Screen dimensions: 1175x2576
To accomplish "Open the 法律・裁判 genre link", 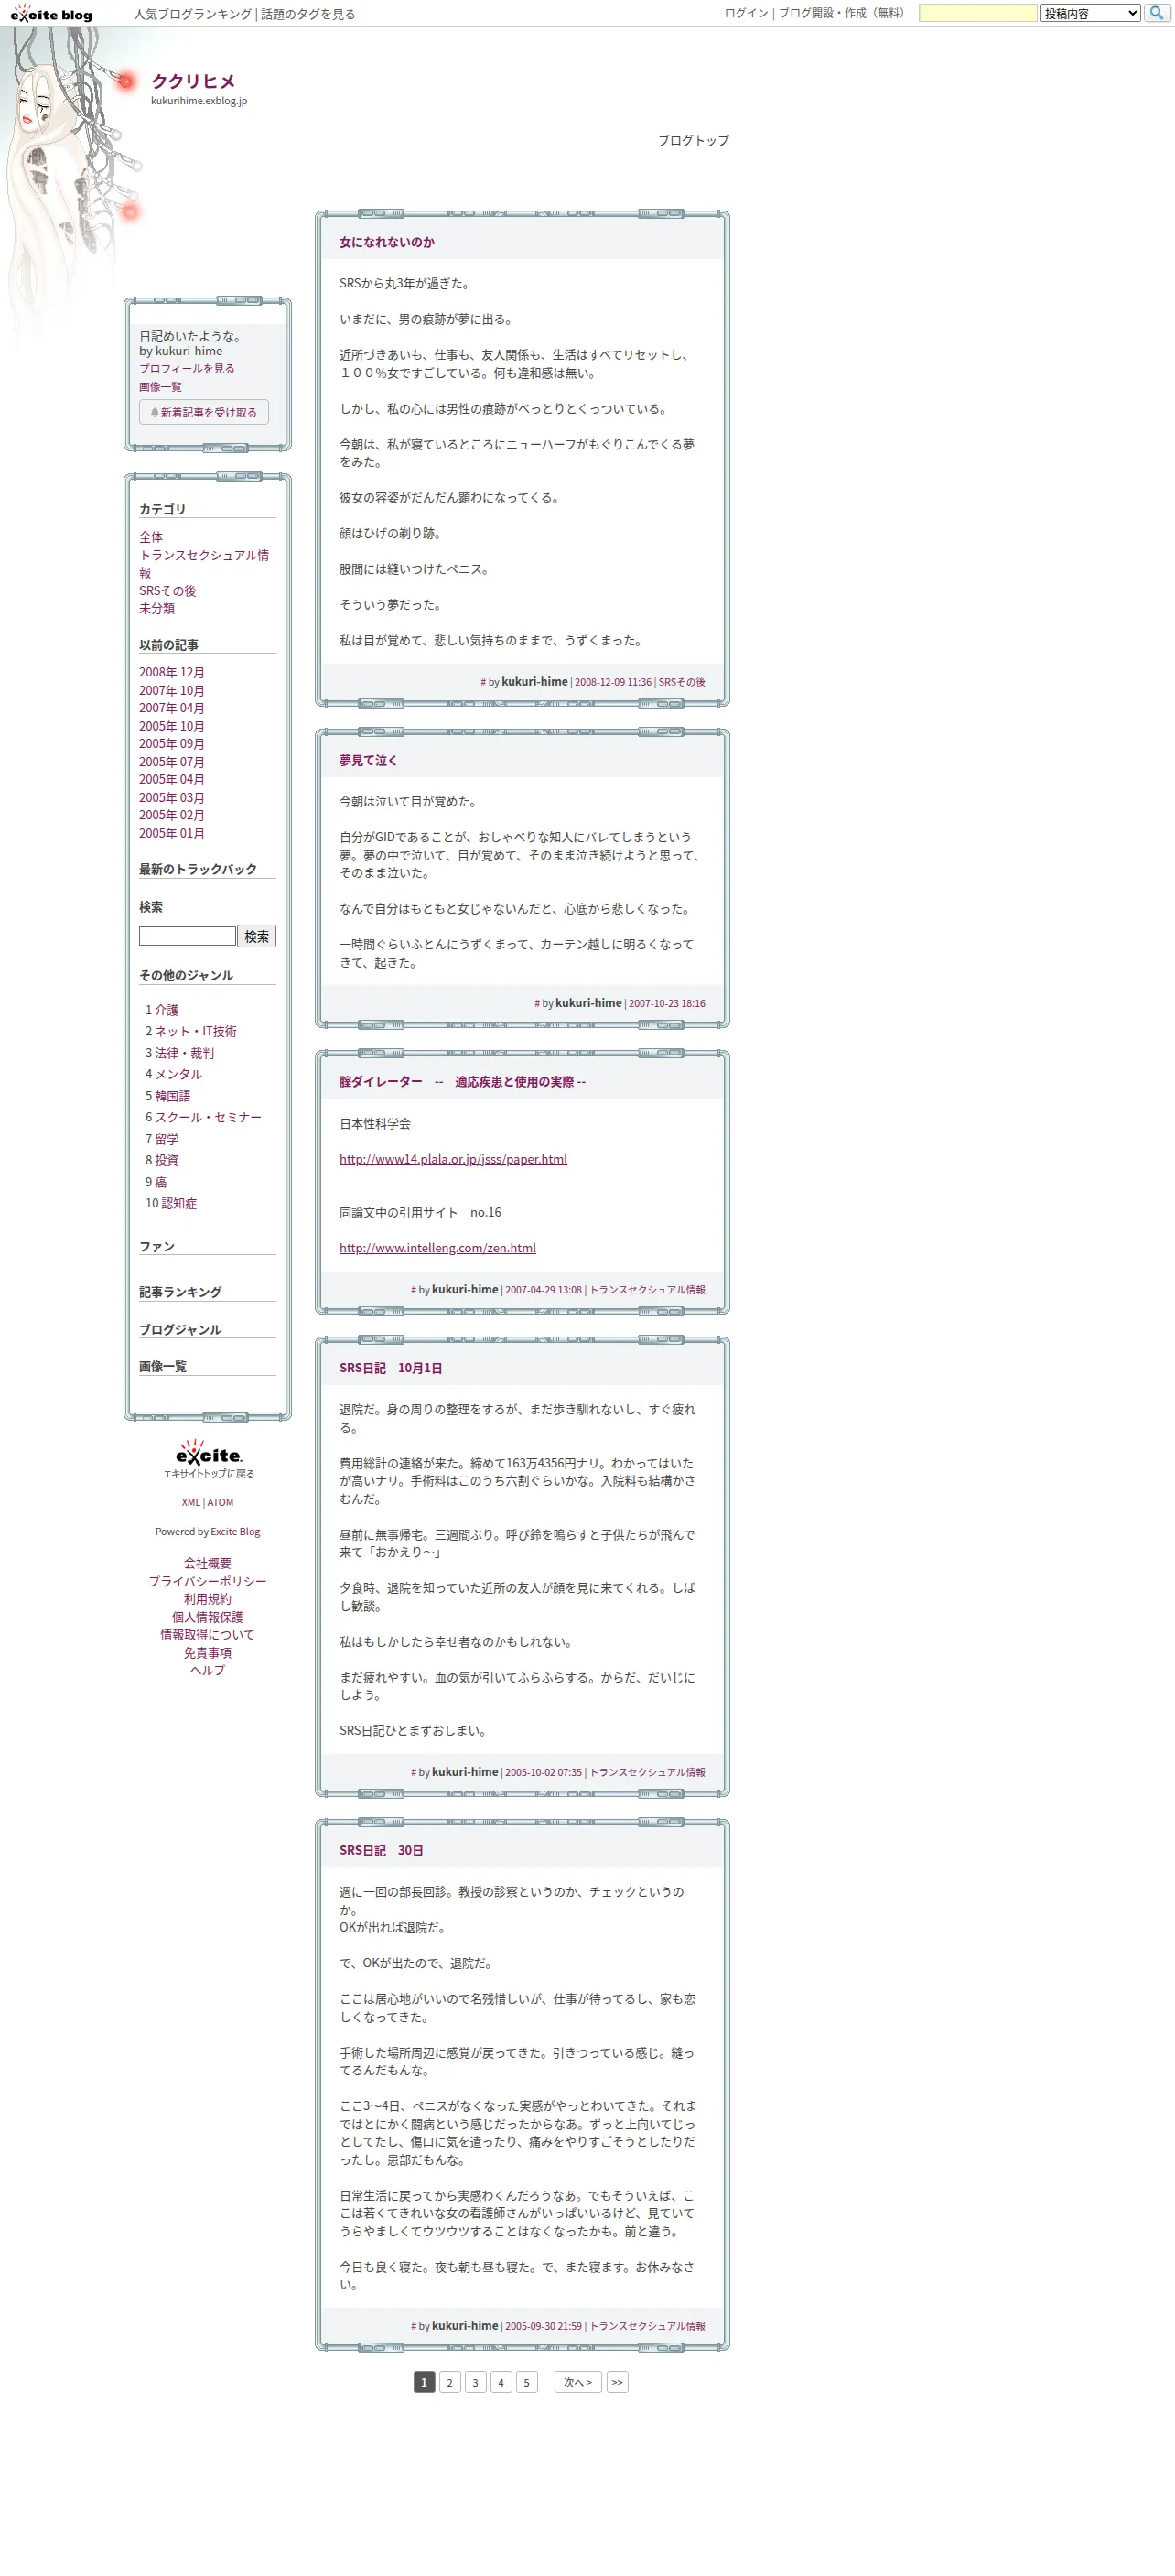I will pos(185,1053).
